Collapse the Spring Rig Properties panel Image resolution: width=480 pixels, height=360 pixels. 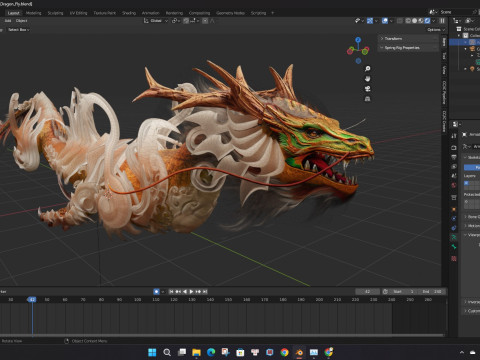pyautogui.click(x=408, y=48)
